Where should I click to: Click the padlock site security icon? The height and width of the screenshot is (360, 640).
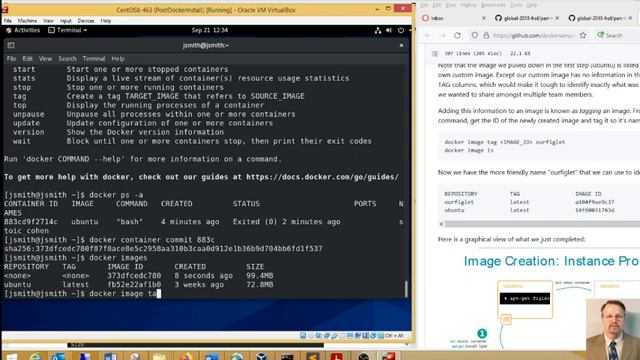[x=486, y=36]
